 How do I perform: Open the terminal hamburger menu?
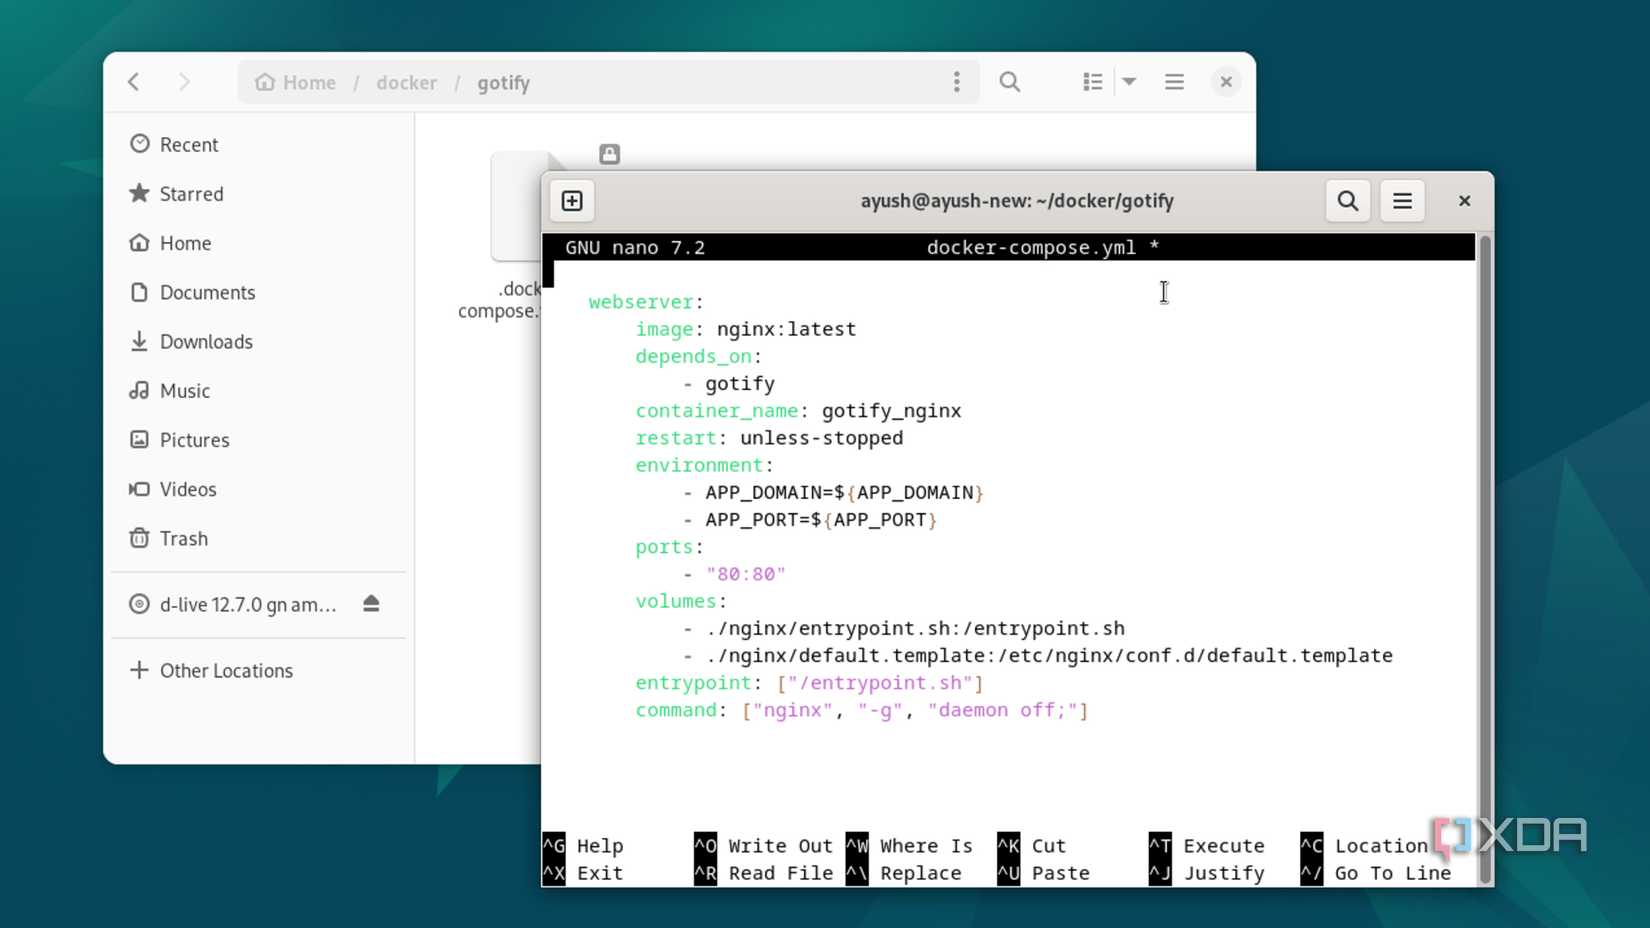pos(1402,200)
